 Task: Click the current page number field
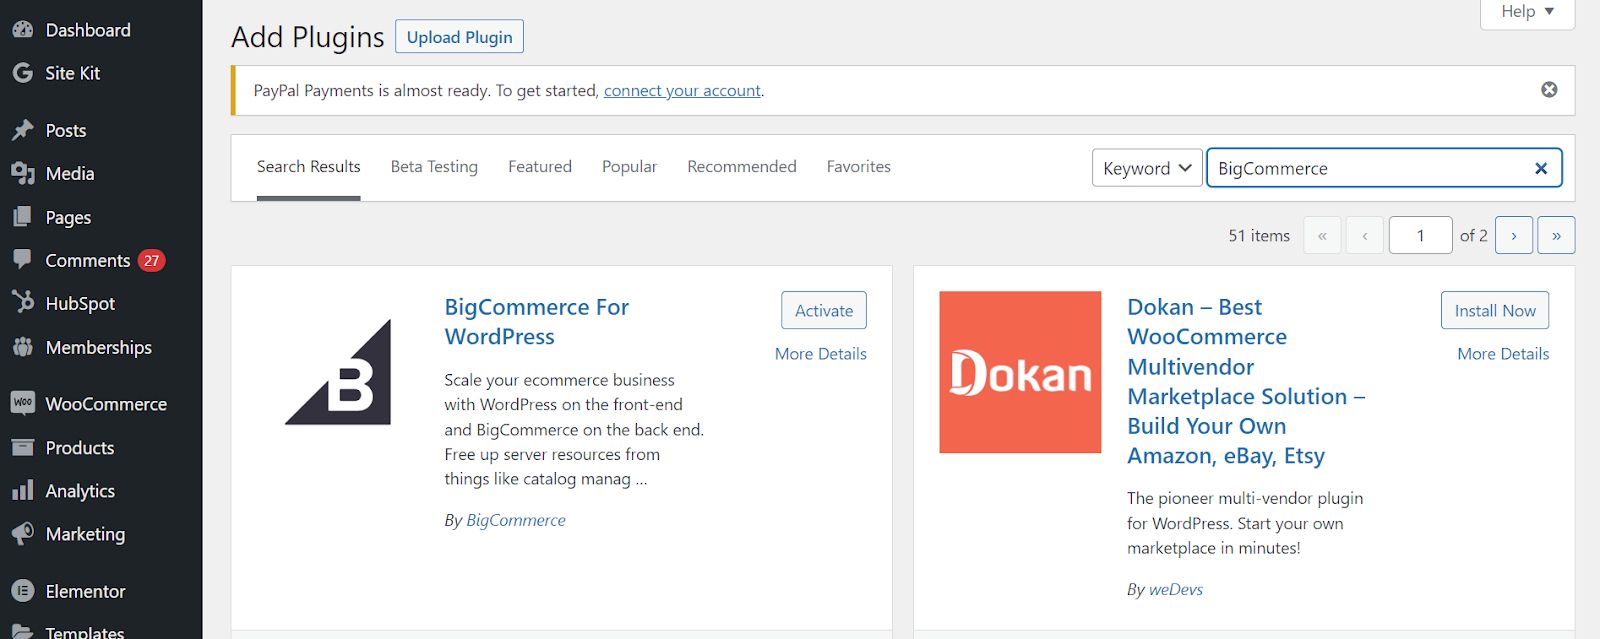[1420, 235]
